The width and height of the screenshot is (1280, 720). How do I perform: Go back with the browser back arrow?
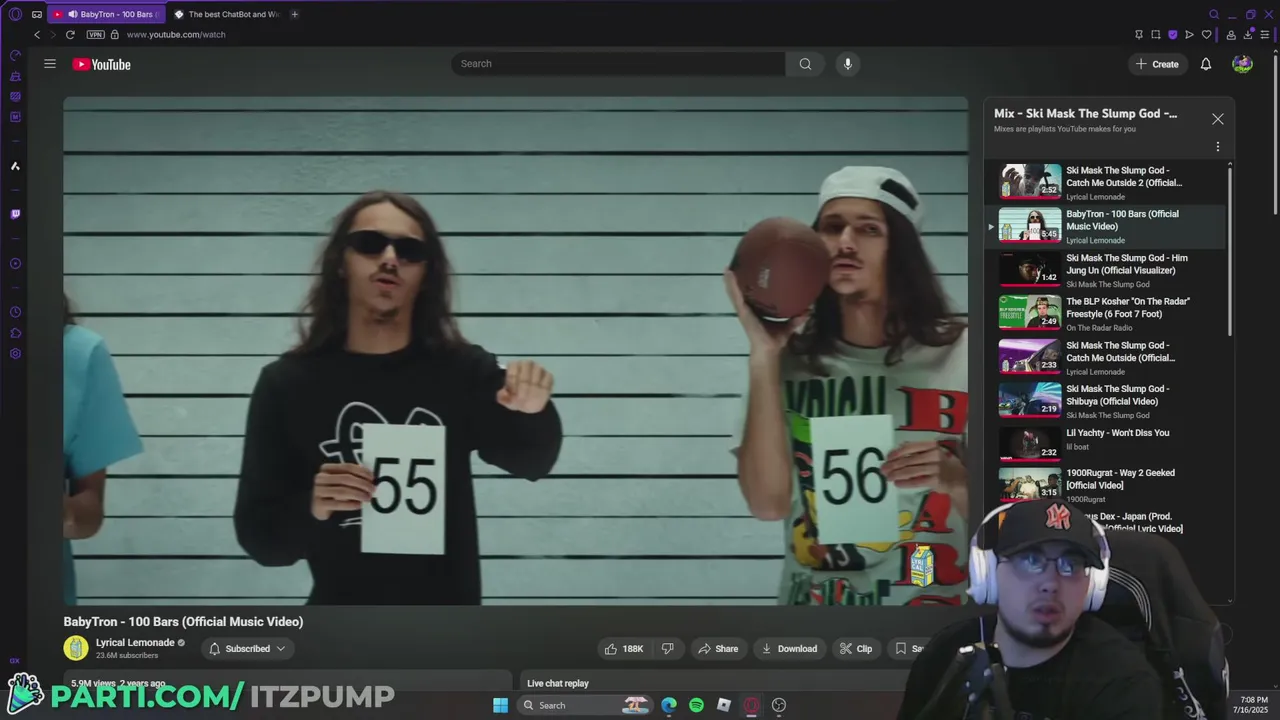pyautogui.click(x=37, y=34)
